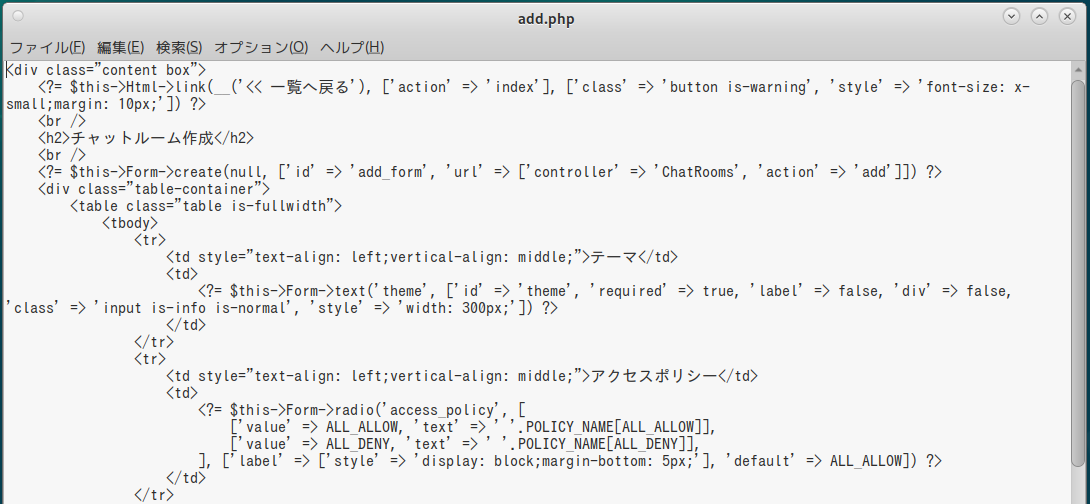Click the 'add_form' id string
Image resolution: width=1090 pixels, height=504 pixels.
click(388, 172)
